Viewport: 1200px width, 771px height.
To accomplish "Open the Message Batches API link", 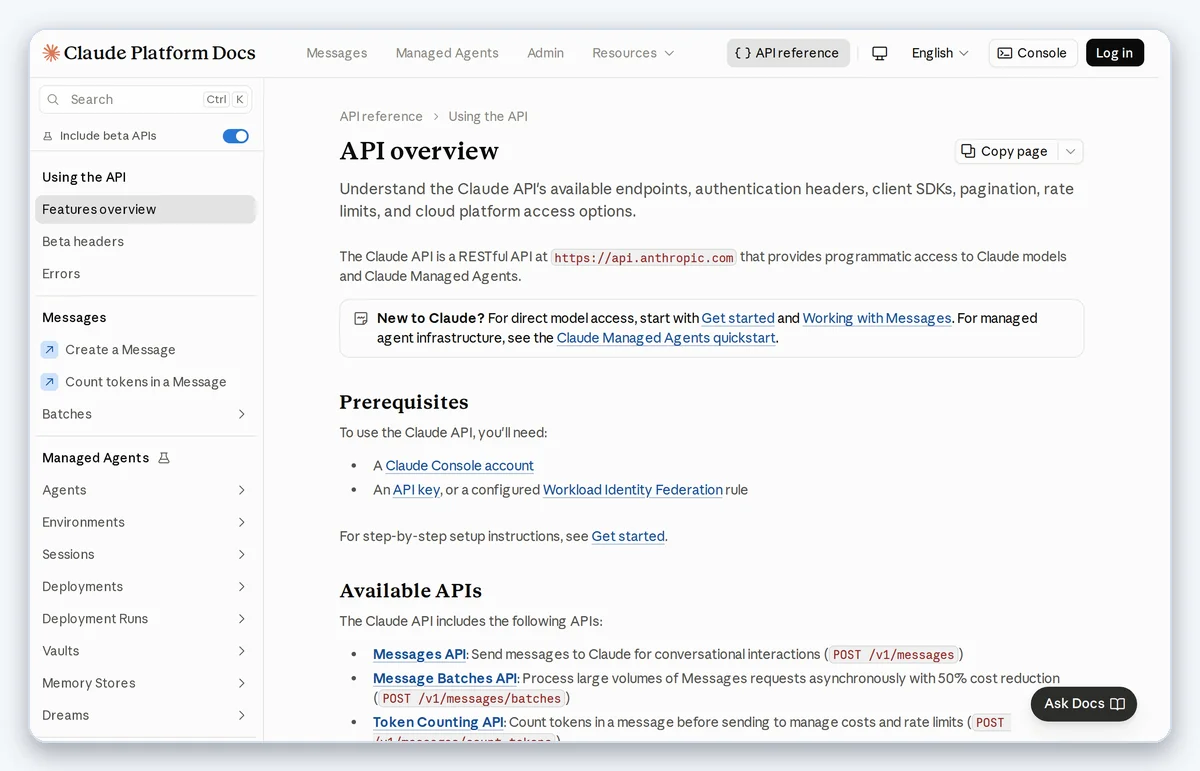I will (x=445, y=678).
